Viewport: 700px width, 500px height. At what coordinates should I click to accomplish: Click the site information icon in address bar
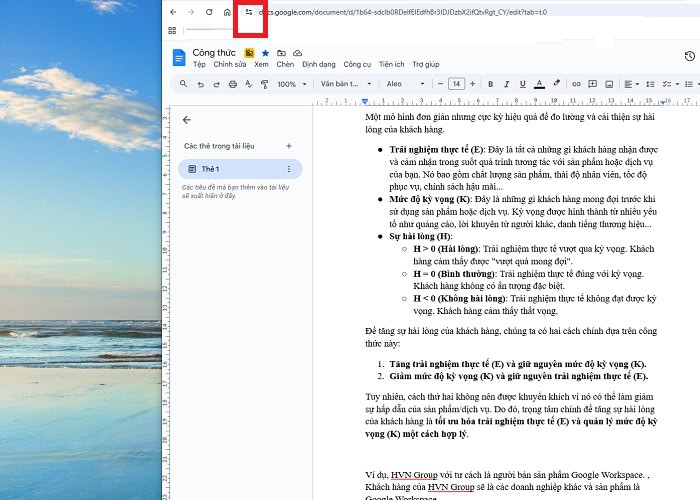[249, 12]
